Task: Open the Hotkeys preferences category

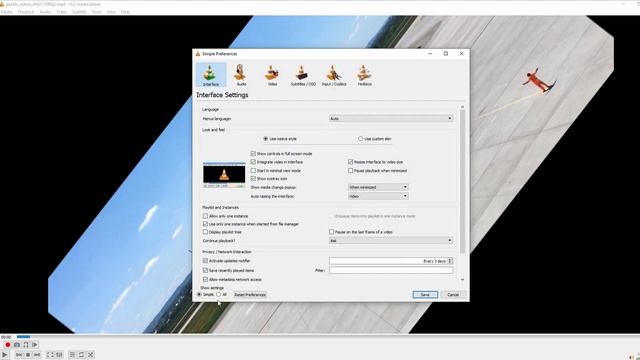Action: click(364, 75)
